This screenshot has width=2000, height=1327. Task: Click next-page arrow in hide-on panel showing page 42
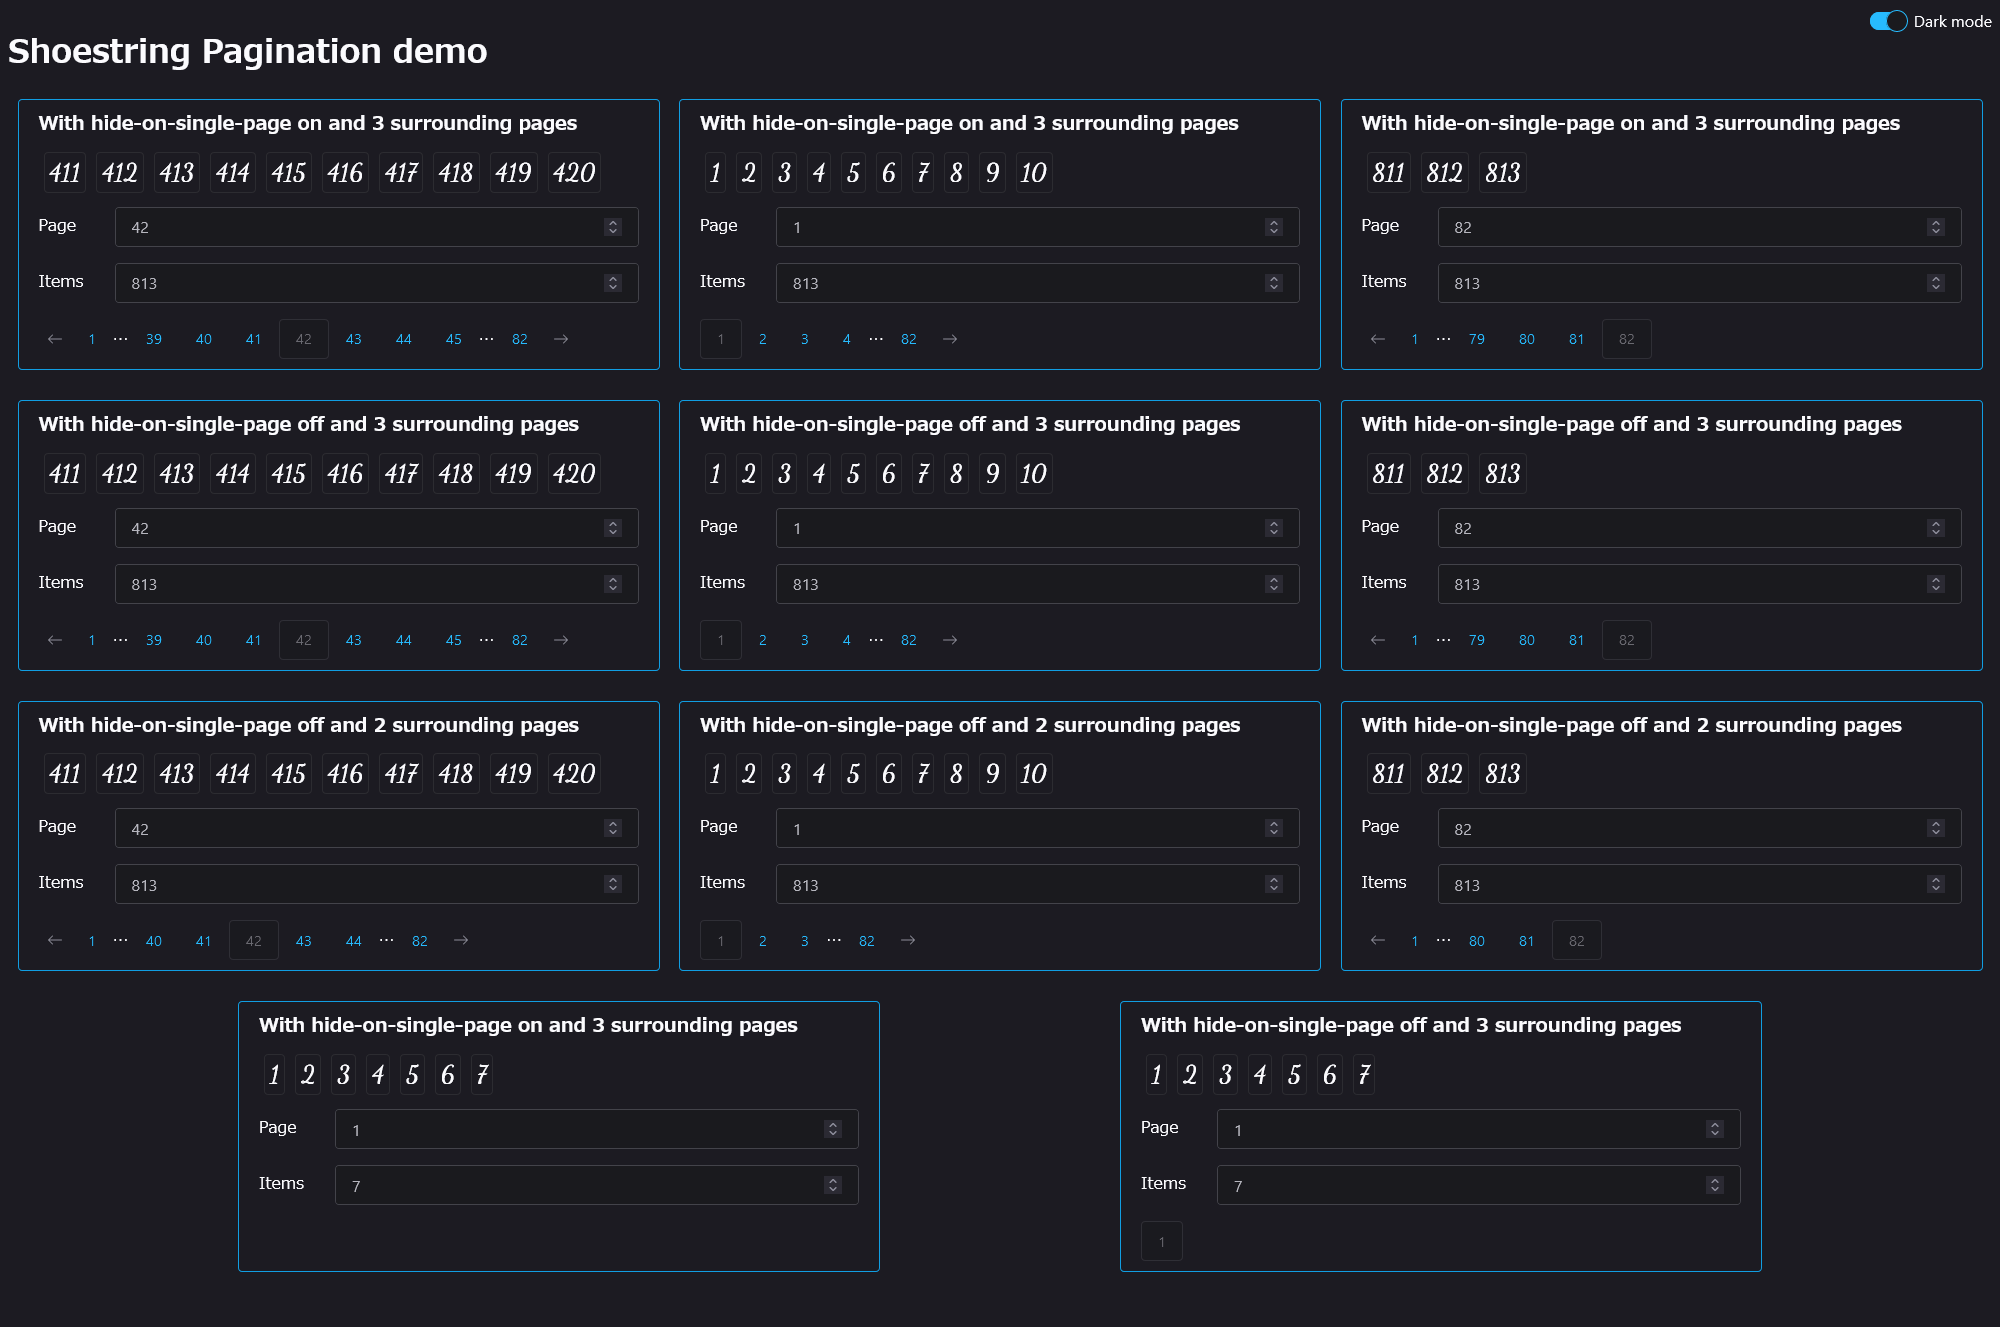[x=561, y=339]
